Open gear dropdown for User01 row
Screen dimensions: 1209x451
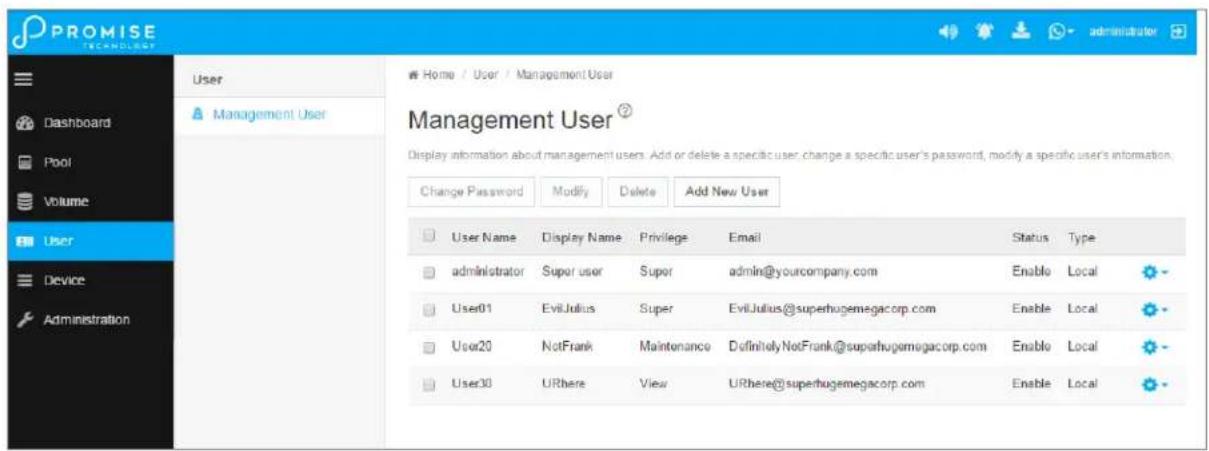point(1154,310)
